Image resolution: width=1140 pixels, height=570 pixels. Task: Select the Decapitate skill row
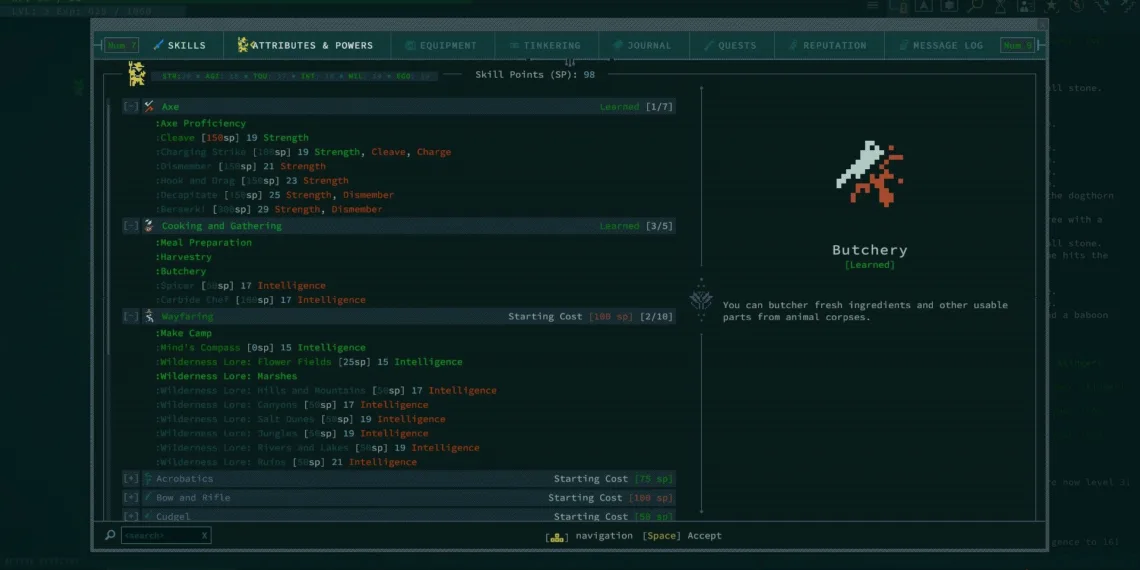[x=274, y=195]
